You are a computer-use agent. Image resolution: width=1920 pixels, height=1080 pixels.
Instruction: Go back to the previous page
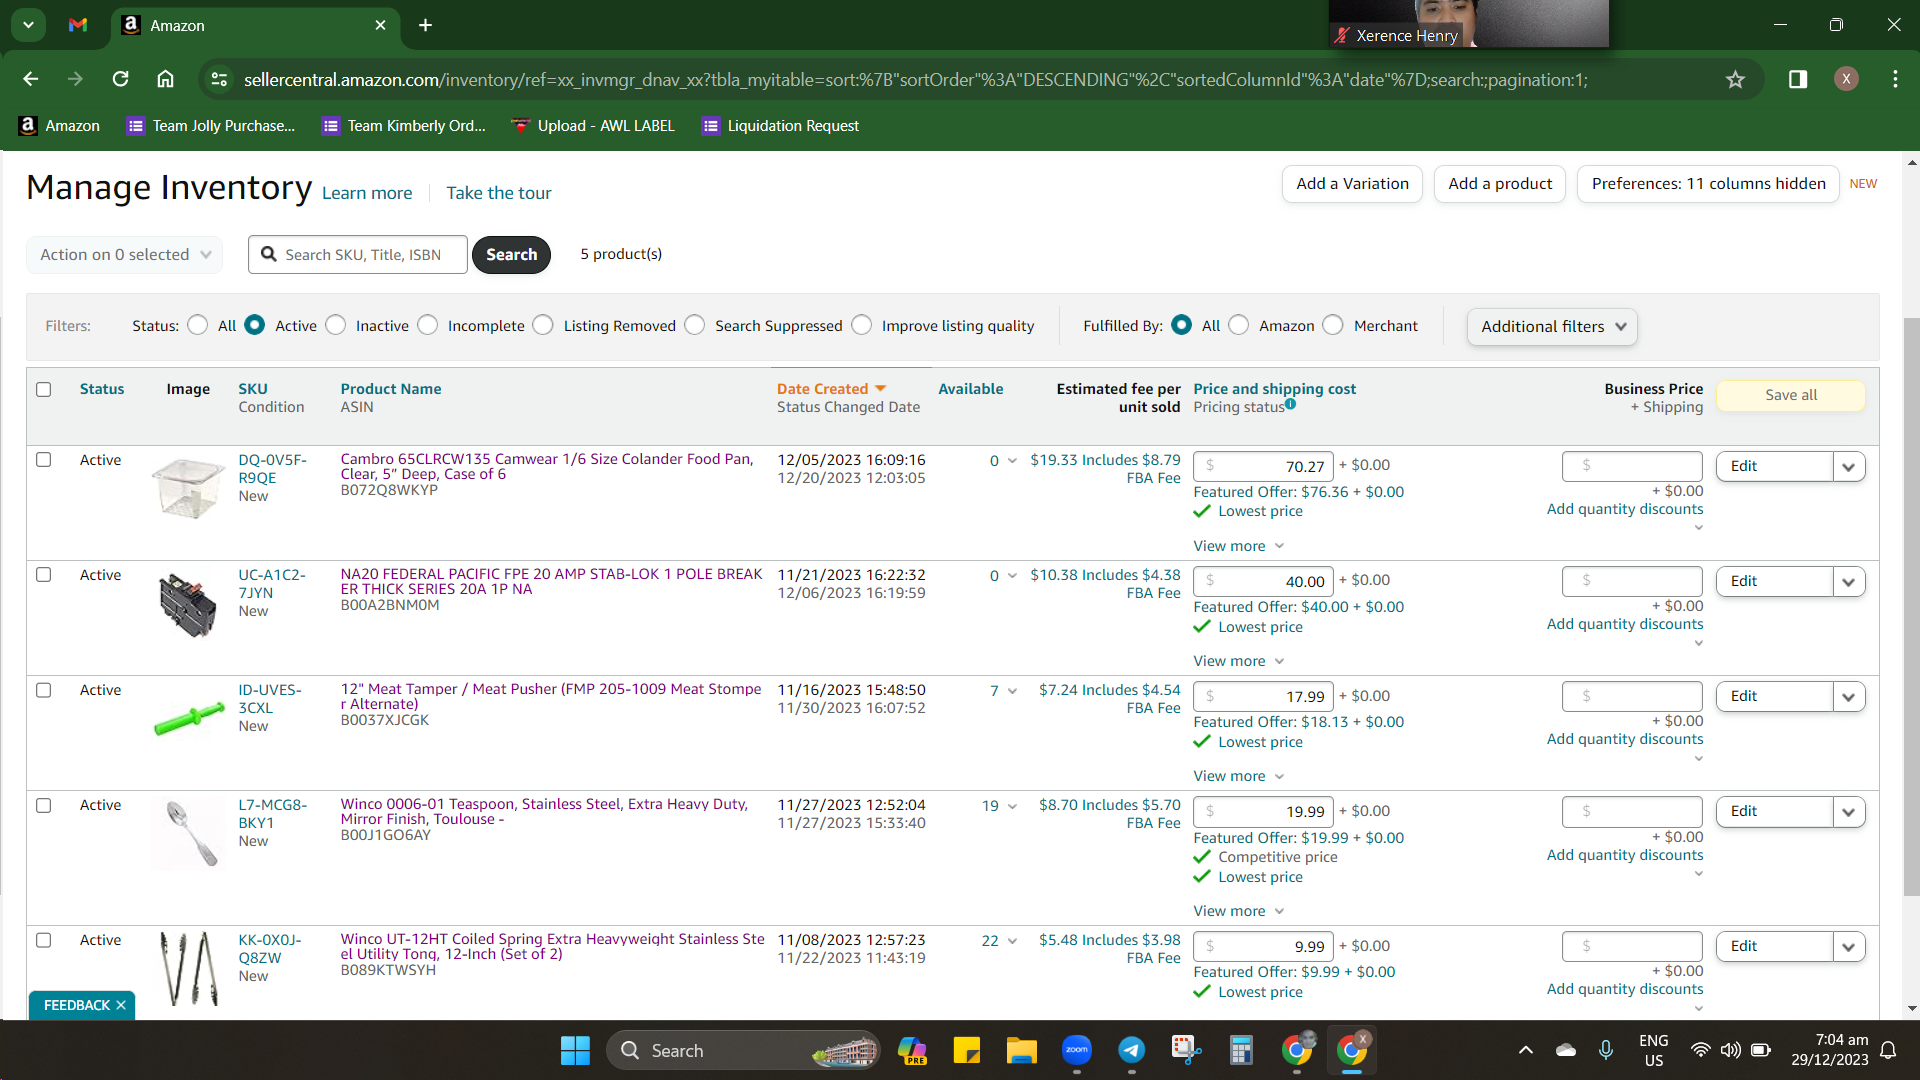tap(30, 79)
